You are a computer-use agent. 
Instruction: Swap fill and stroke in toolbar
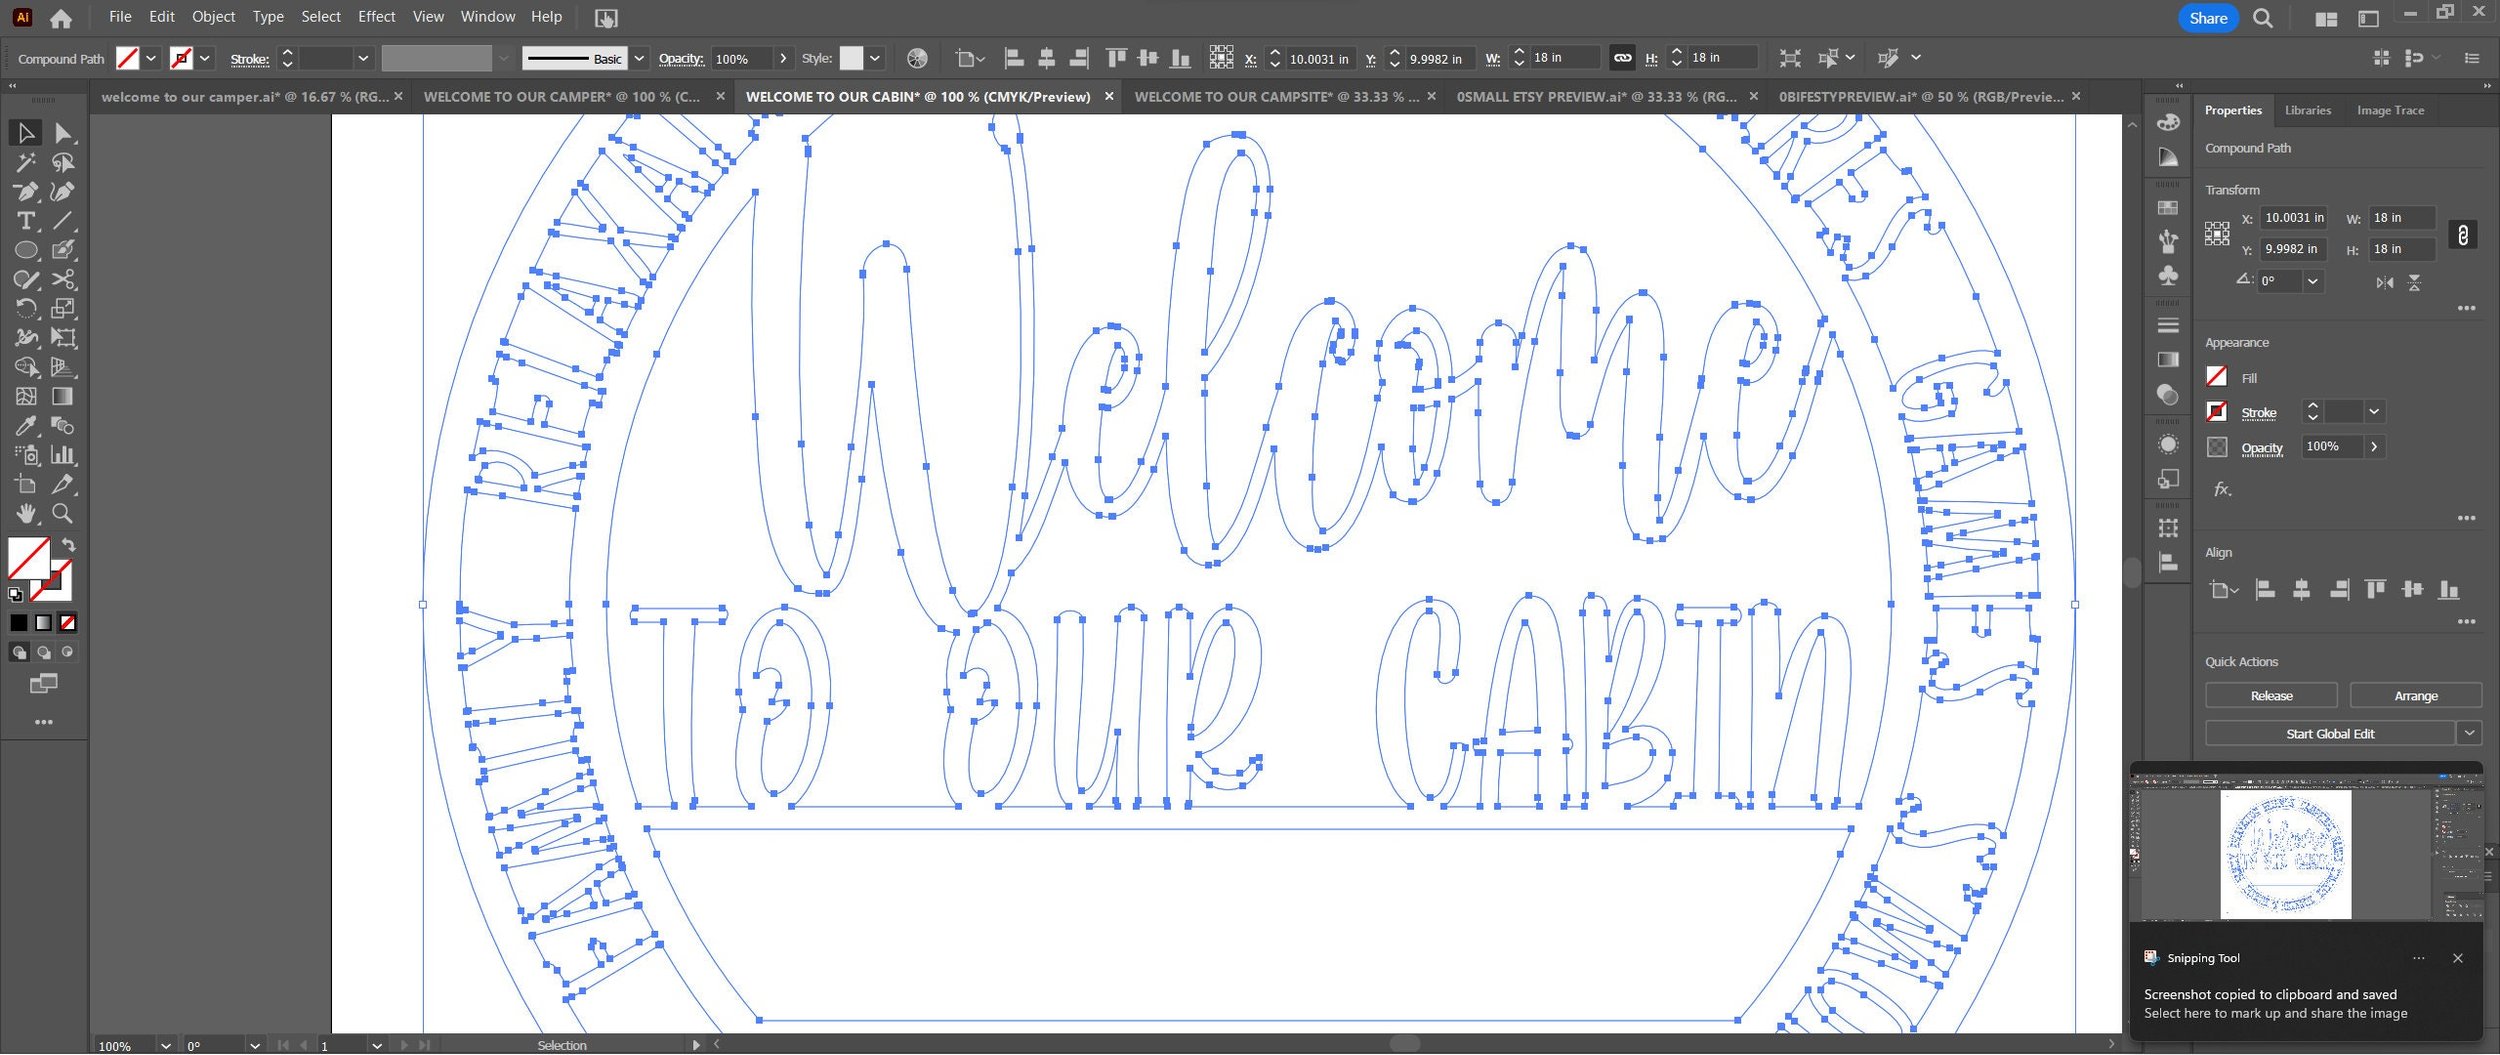coord(68,545)
